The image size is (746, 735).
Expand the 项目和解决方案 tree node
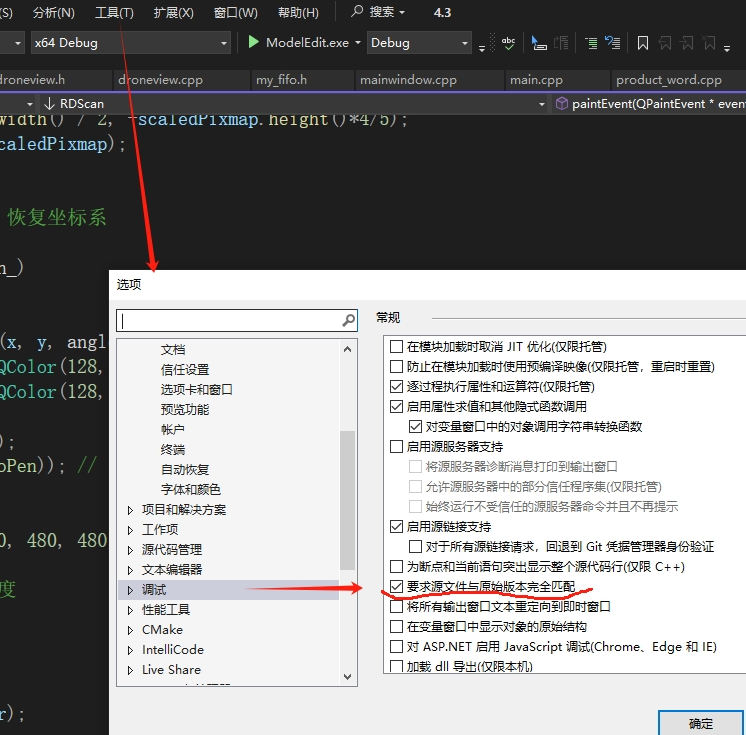130,510
